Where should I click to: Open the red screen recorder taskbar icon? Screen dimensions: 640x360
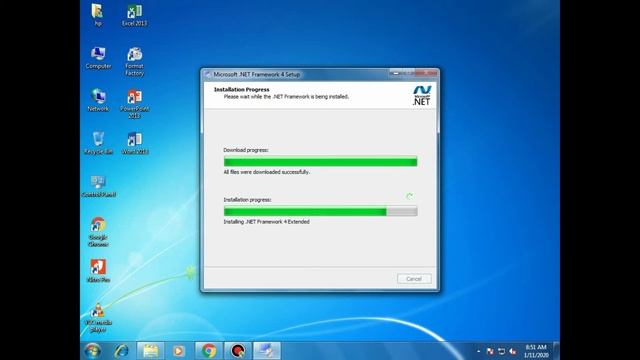click(238, 351)
